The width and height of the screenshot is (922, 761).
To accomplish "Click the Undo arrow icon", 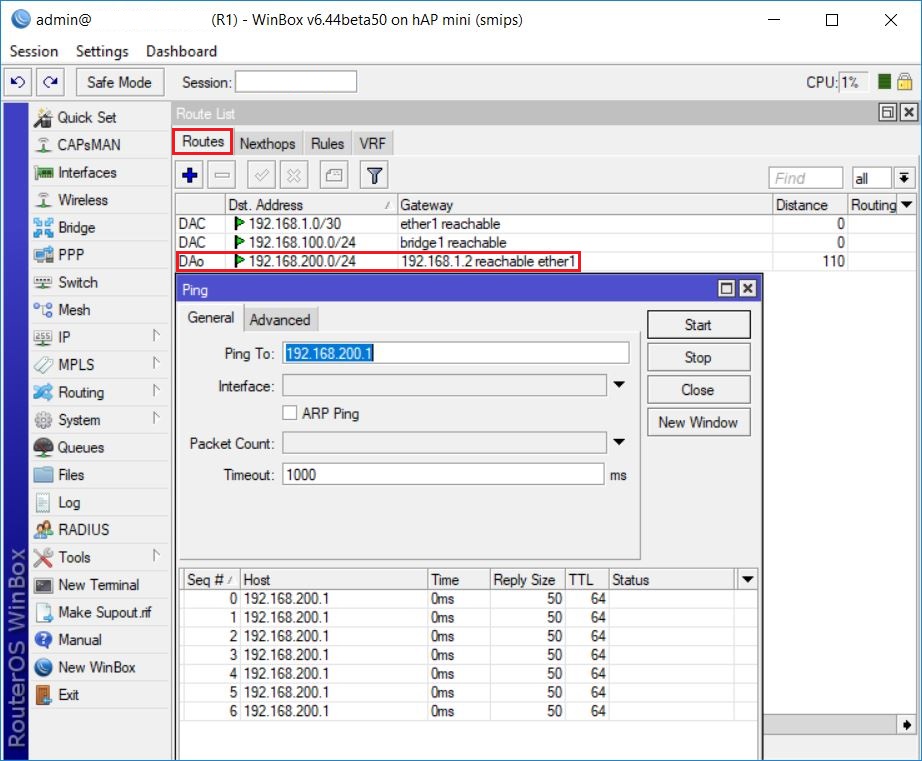I will click(18, 82).
